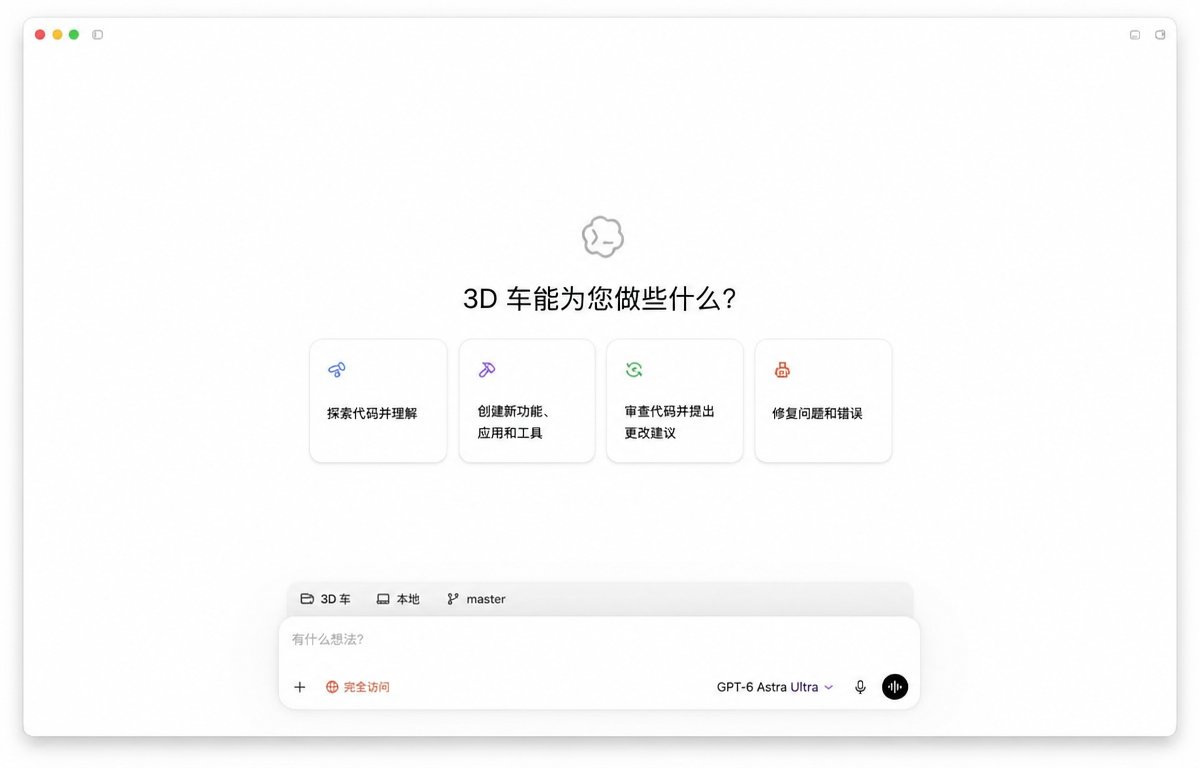Click the orange bug-fix icon on the fourth card
This screenshot has width=1200, height=768.
(x=782, y=370)
